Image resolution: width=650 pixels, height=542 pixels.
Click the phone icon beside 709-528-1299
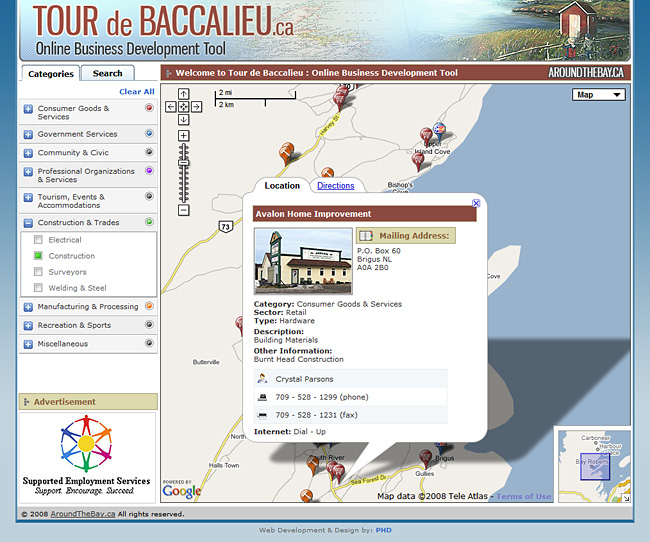pos(262,397)
